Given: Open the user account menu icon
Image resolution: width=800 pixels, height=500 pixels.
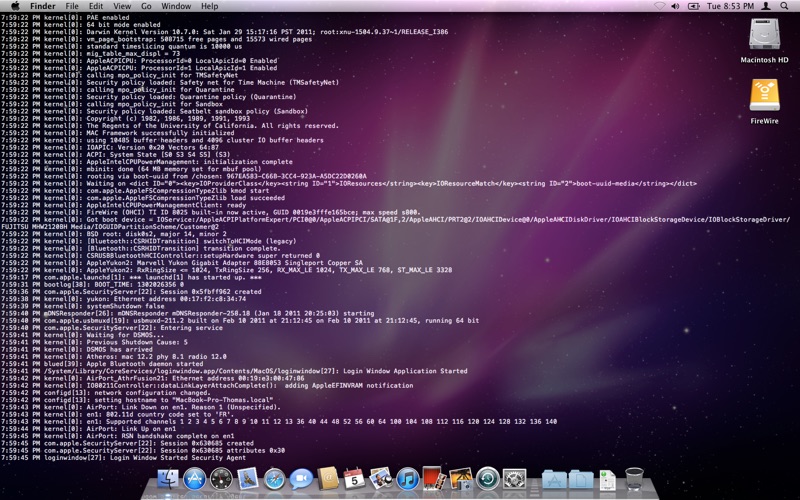Looking at the screenshot, I should click(766, 6).
